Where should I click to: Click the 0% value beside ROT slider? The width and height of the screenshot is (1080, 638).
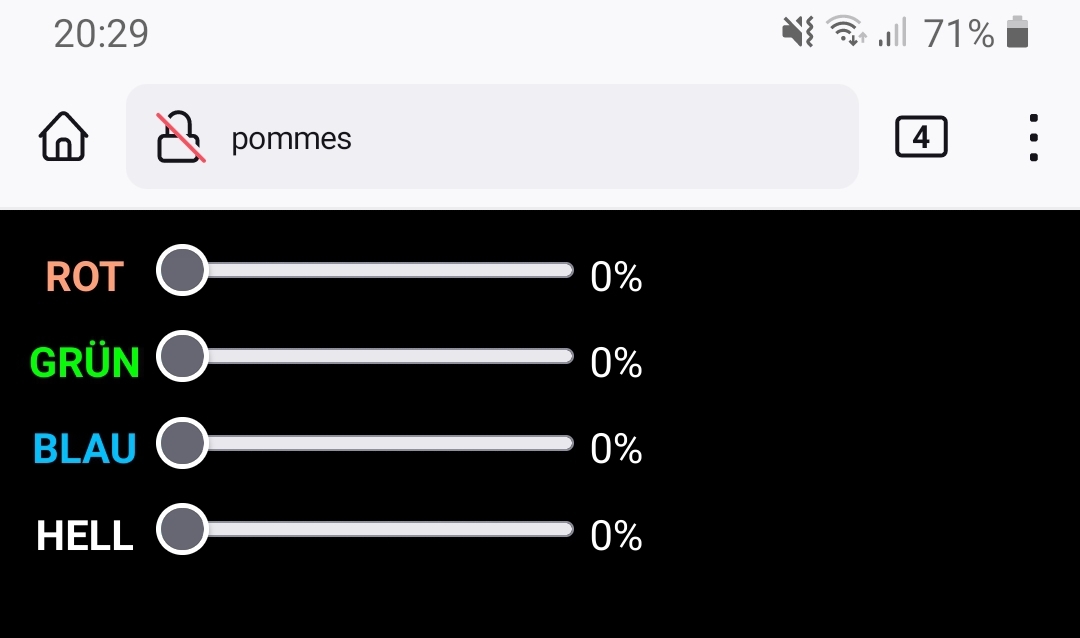(616, 277)
